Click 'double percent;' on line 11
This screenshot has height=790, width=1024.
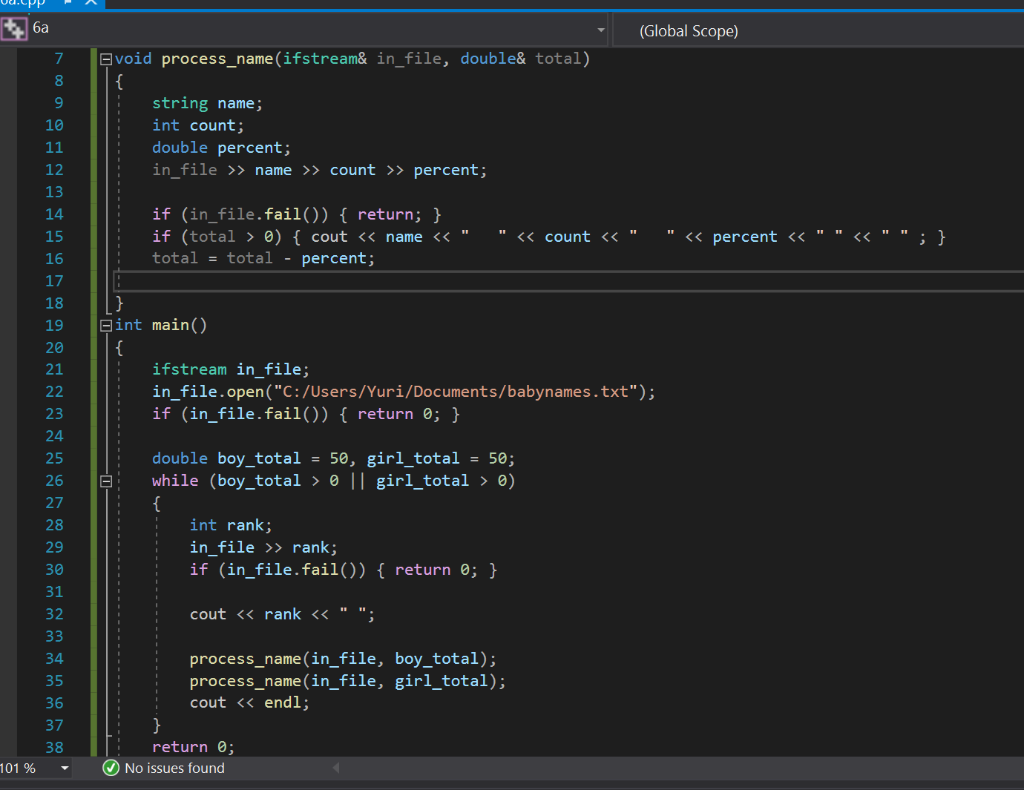221,148
